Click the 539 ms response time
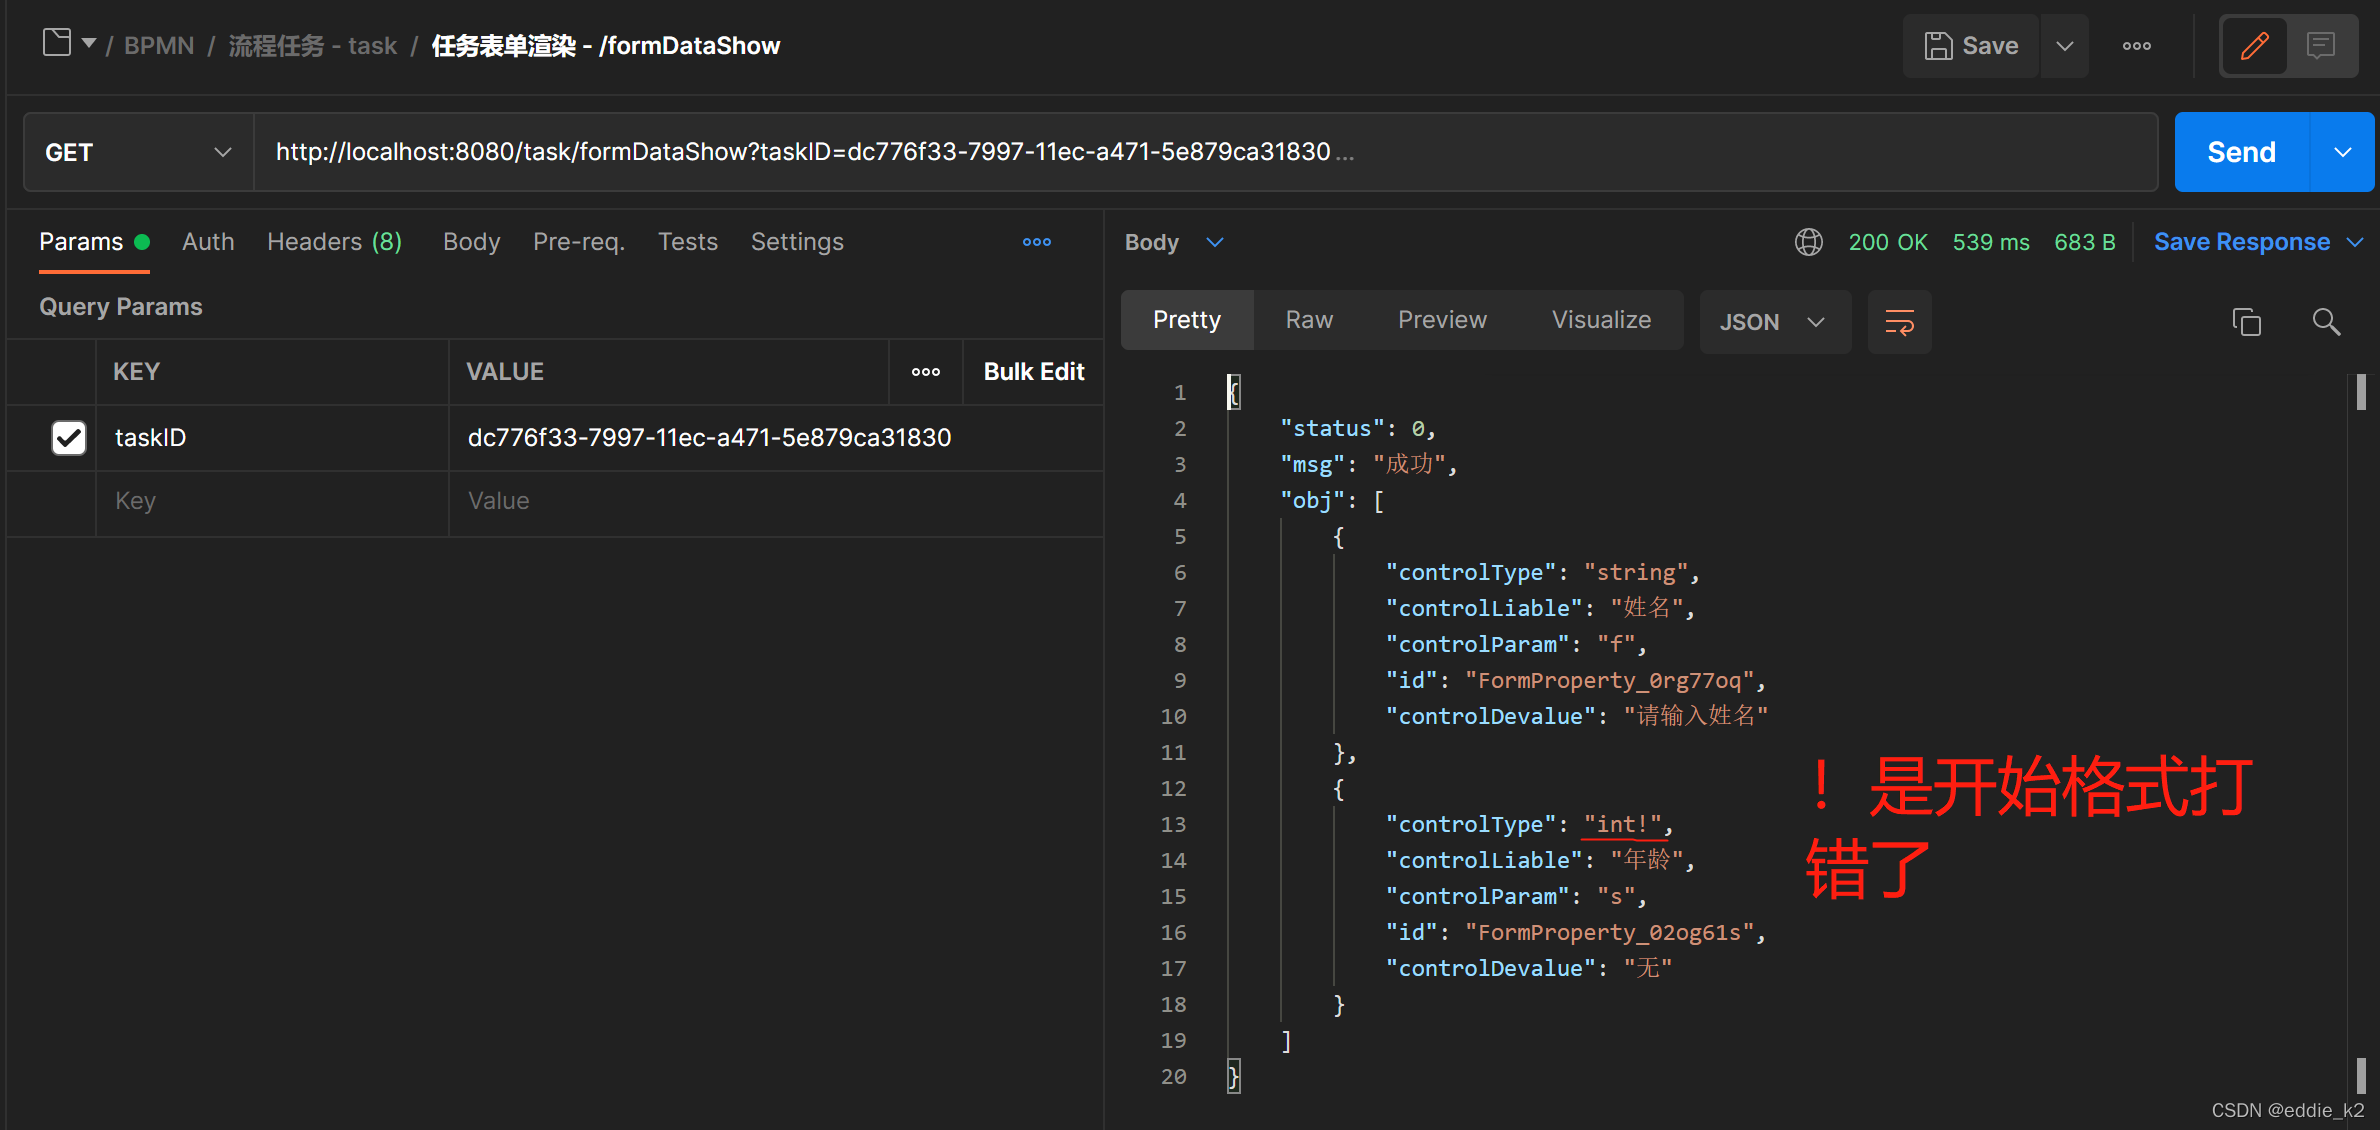This screenshot has height=1130, width=2380. [x=1991, y=242]
